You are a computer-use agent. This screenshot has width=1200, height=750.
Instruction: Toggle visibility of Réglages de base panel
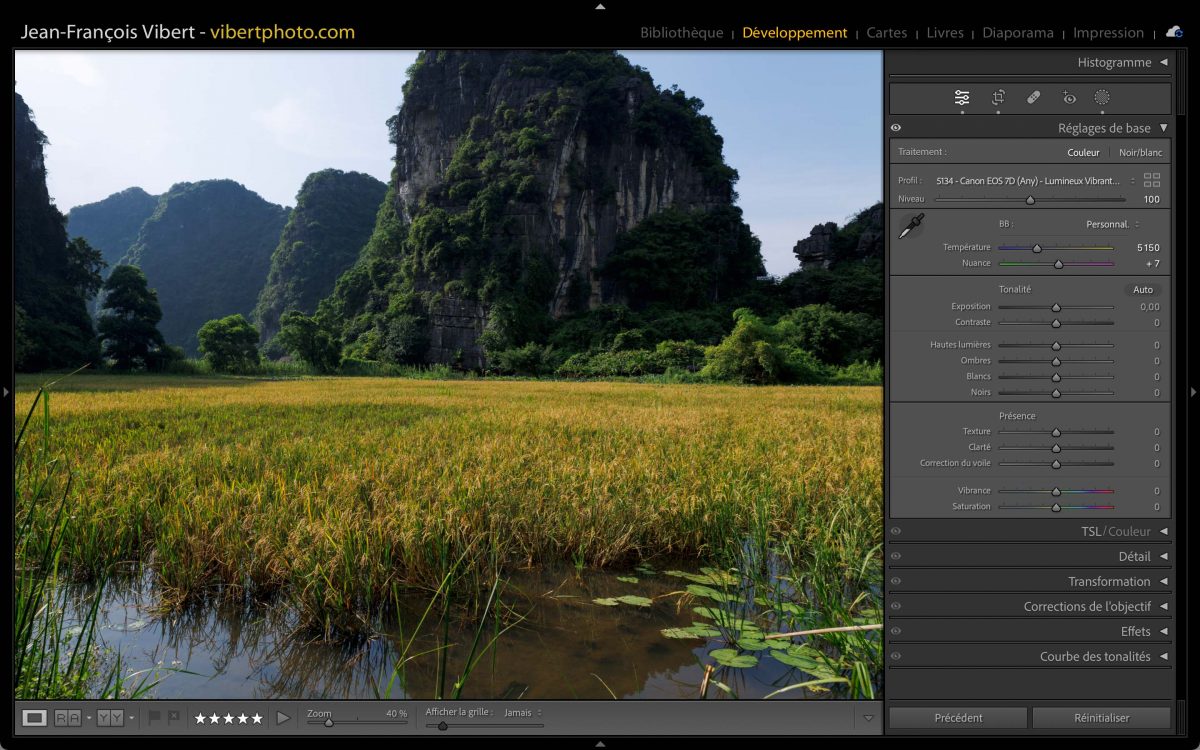click(x=896, y=128)
